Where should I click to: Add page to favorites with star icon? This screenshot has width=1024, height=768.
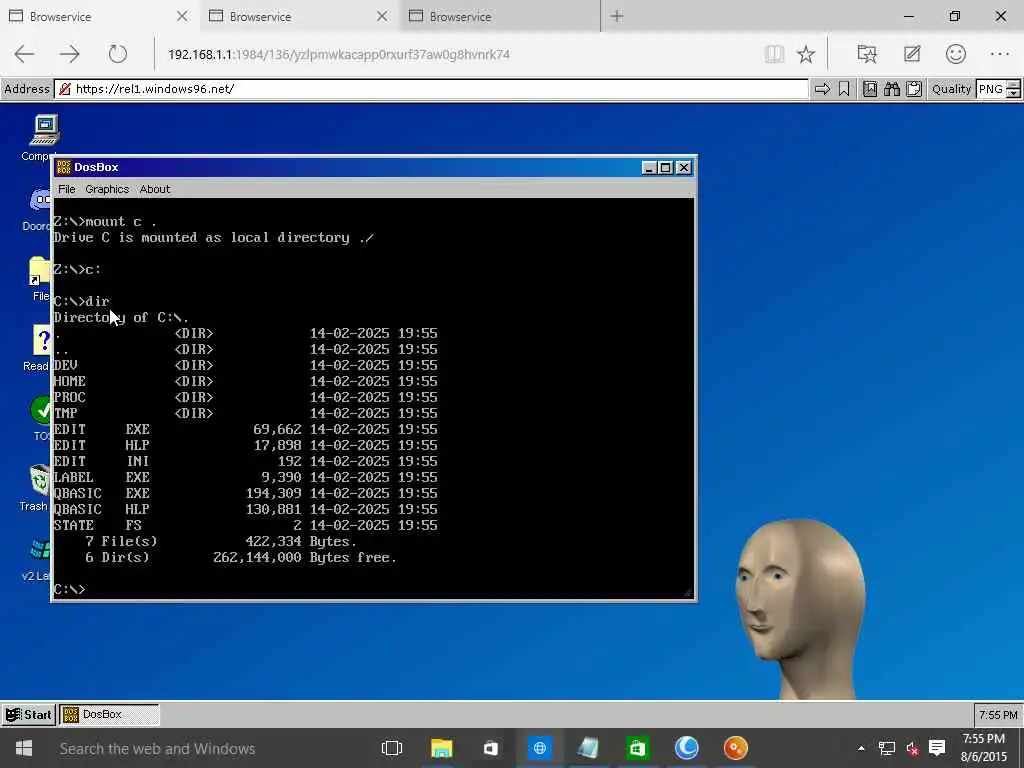click(x=806, y=54)
